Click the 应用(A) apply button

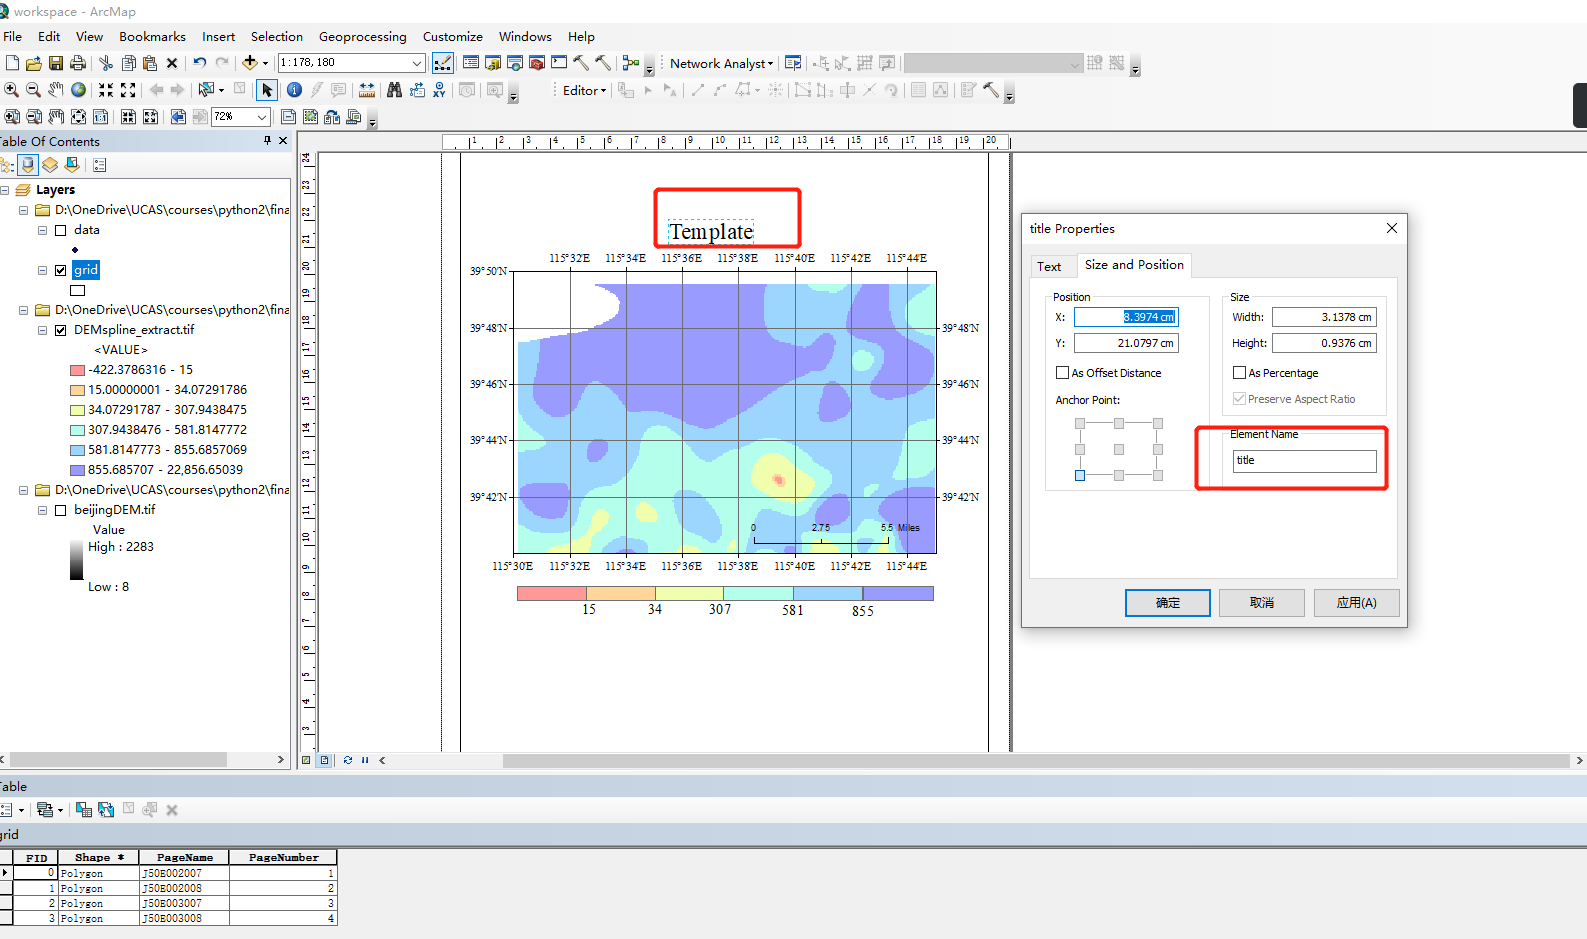pyautogui.click(x=1357, y=603)
